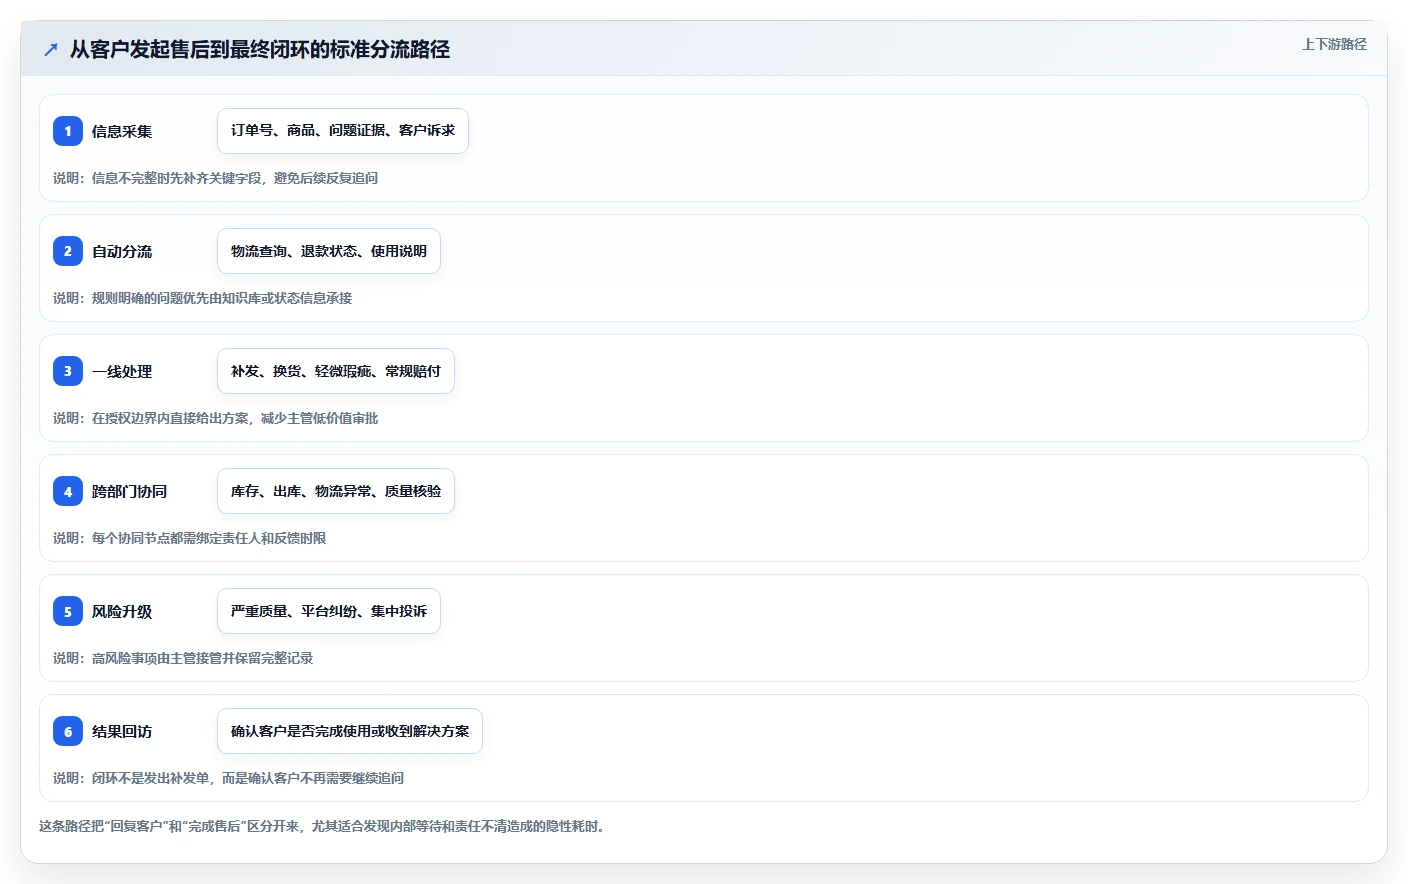The height and width of the screenshot is (884, 1408).
Task: Click the 信息采集 step label
Action: (122, 131)
